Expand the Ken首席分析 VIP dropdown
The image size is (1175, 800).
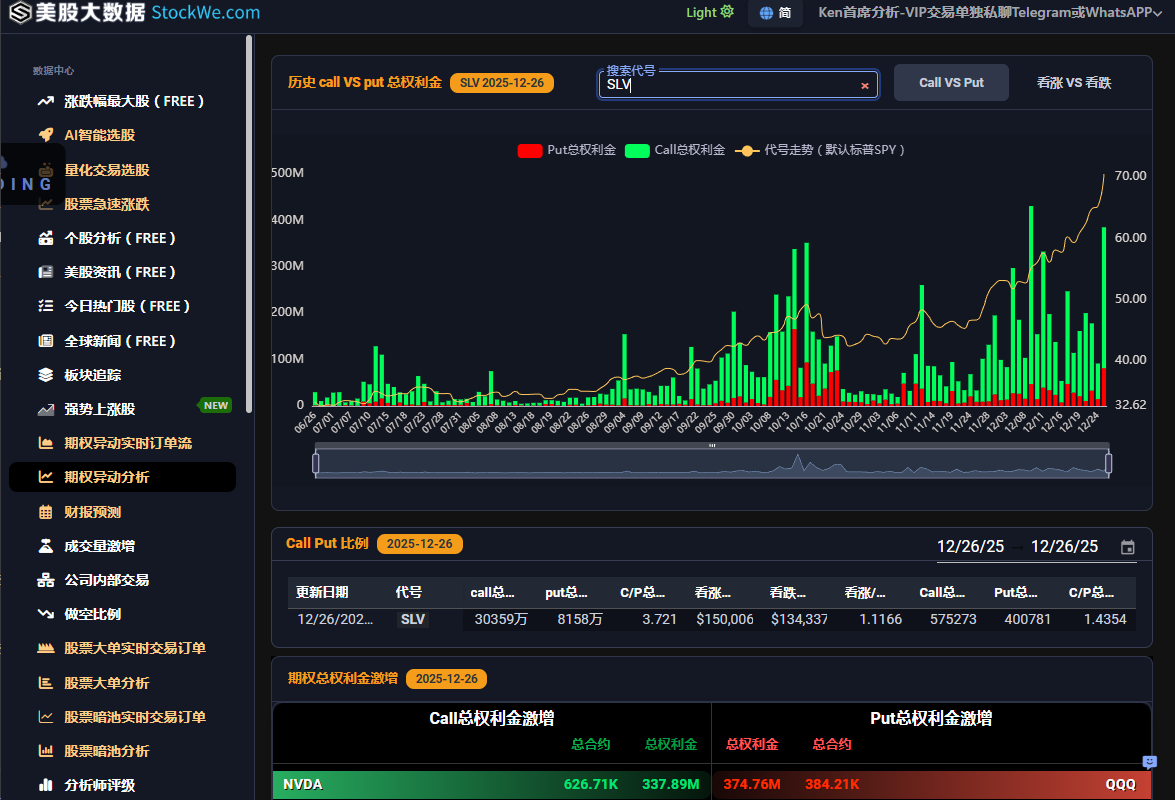[x=990, y=12]
